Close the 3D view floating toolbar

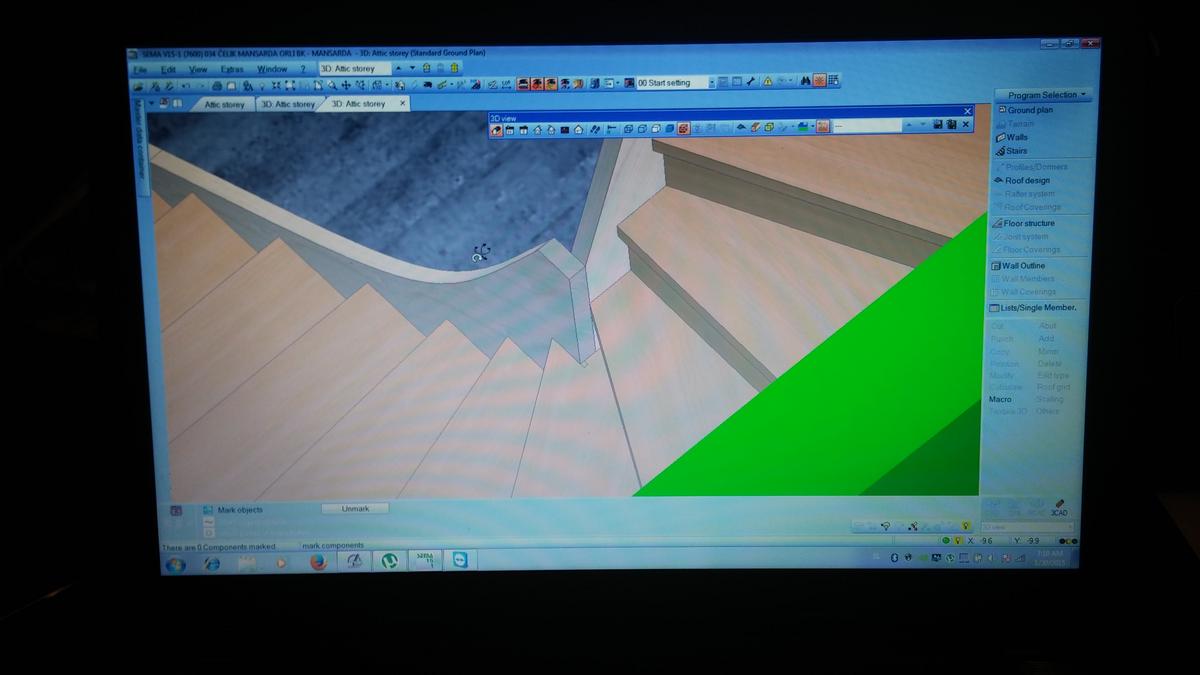967,111
